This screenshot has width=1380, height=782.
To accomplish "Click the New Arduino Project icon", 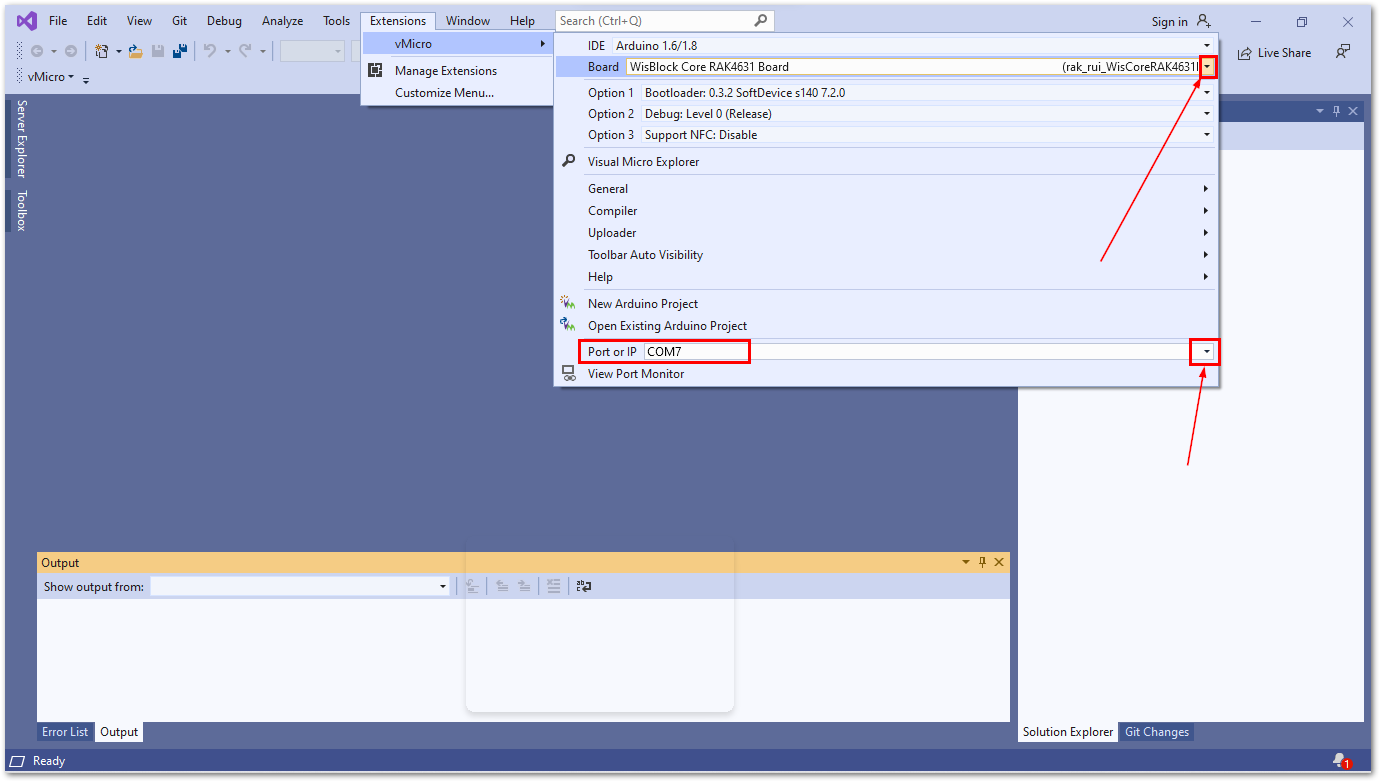I will pyautogui.click(x=569, y=303).
